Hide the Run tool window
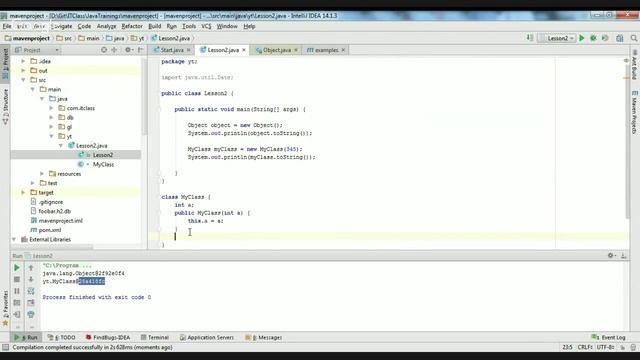This screenshot has height=360, width=640. click(x=624, y=256)
